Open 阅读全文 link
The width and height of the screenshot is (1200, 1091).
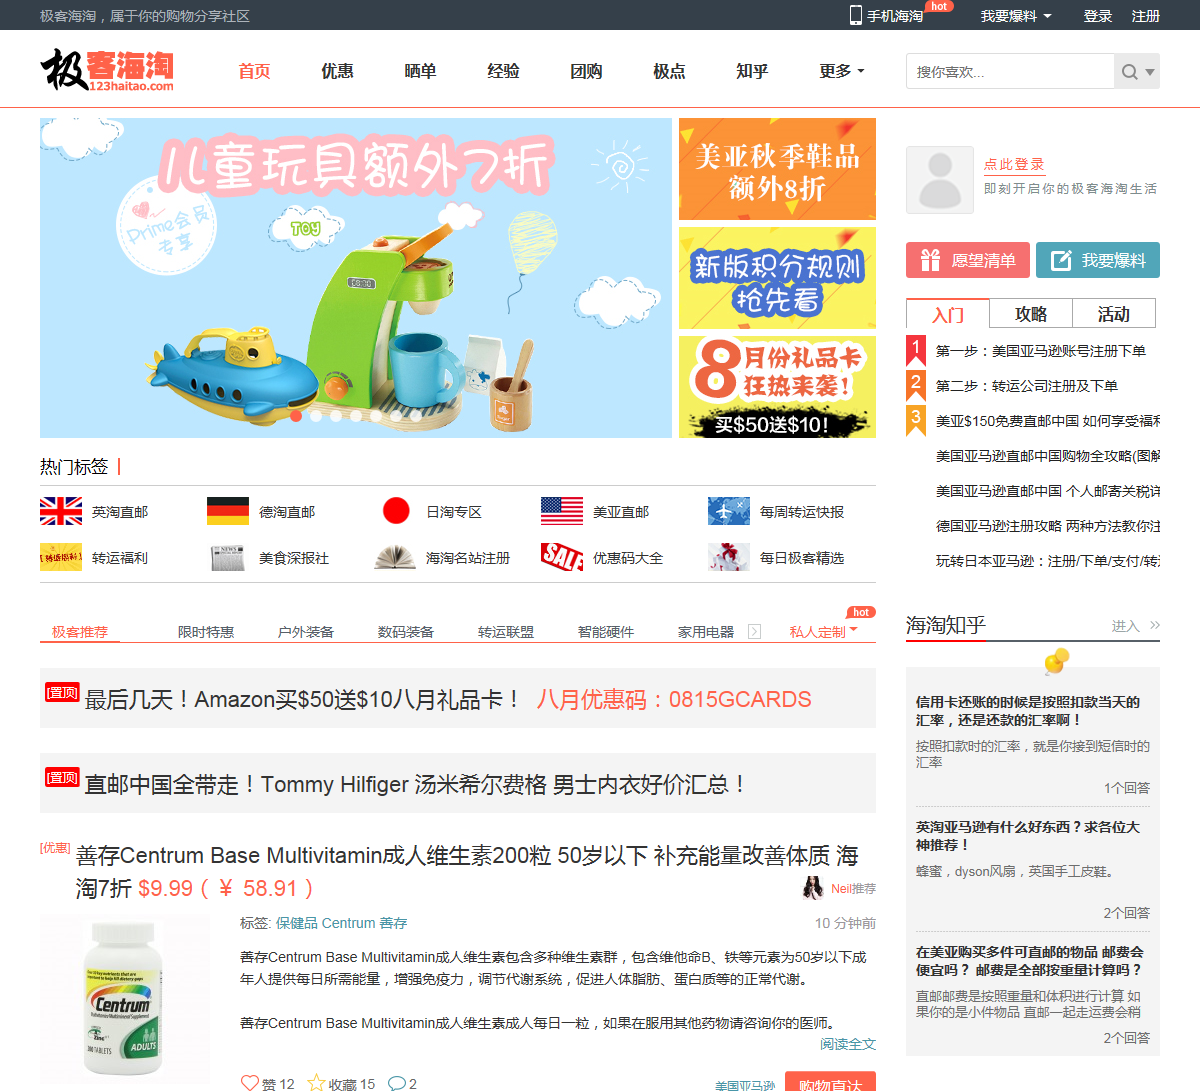(848, 1044)
